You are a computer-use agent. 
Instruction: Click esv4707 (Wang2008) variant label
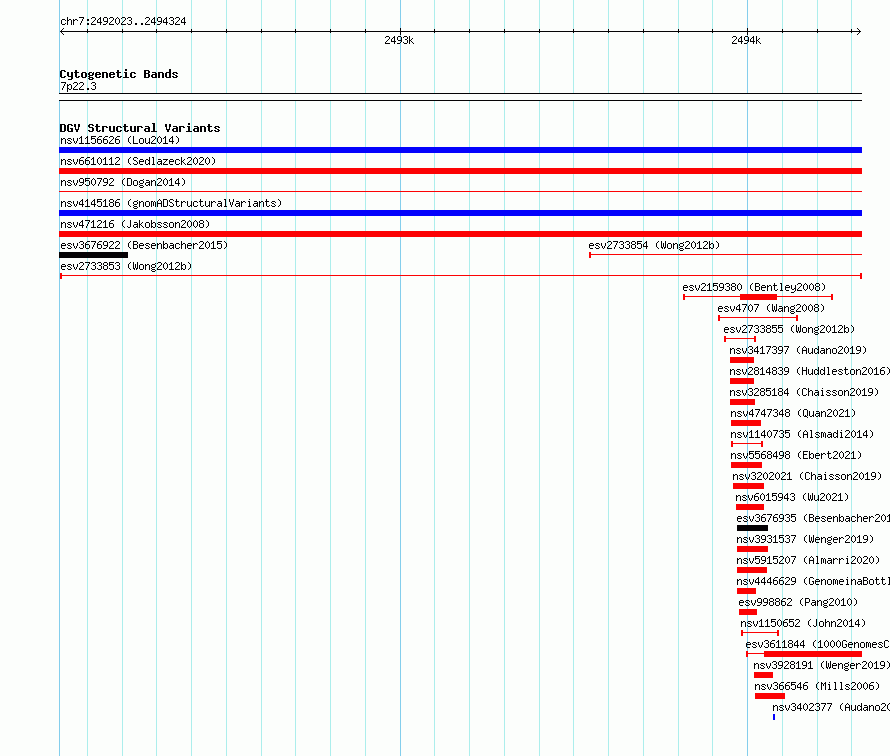[x=771, y=308]
